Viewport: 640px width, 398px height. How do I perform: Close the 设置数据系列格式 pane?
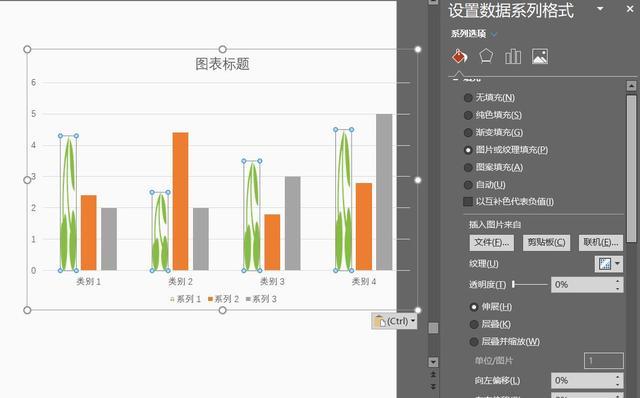pyautogui.click(x=630, y=9)
